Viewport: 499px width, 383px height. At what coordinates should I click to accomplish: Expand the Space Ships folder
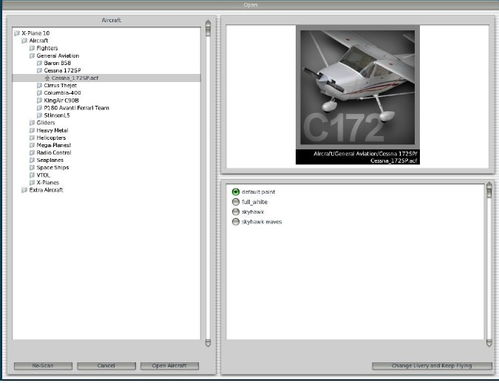[32, 168]
